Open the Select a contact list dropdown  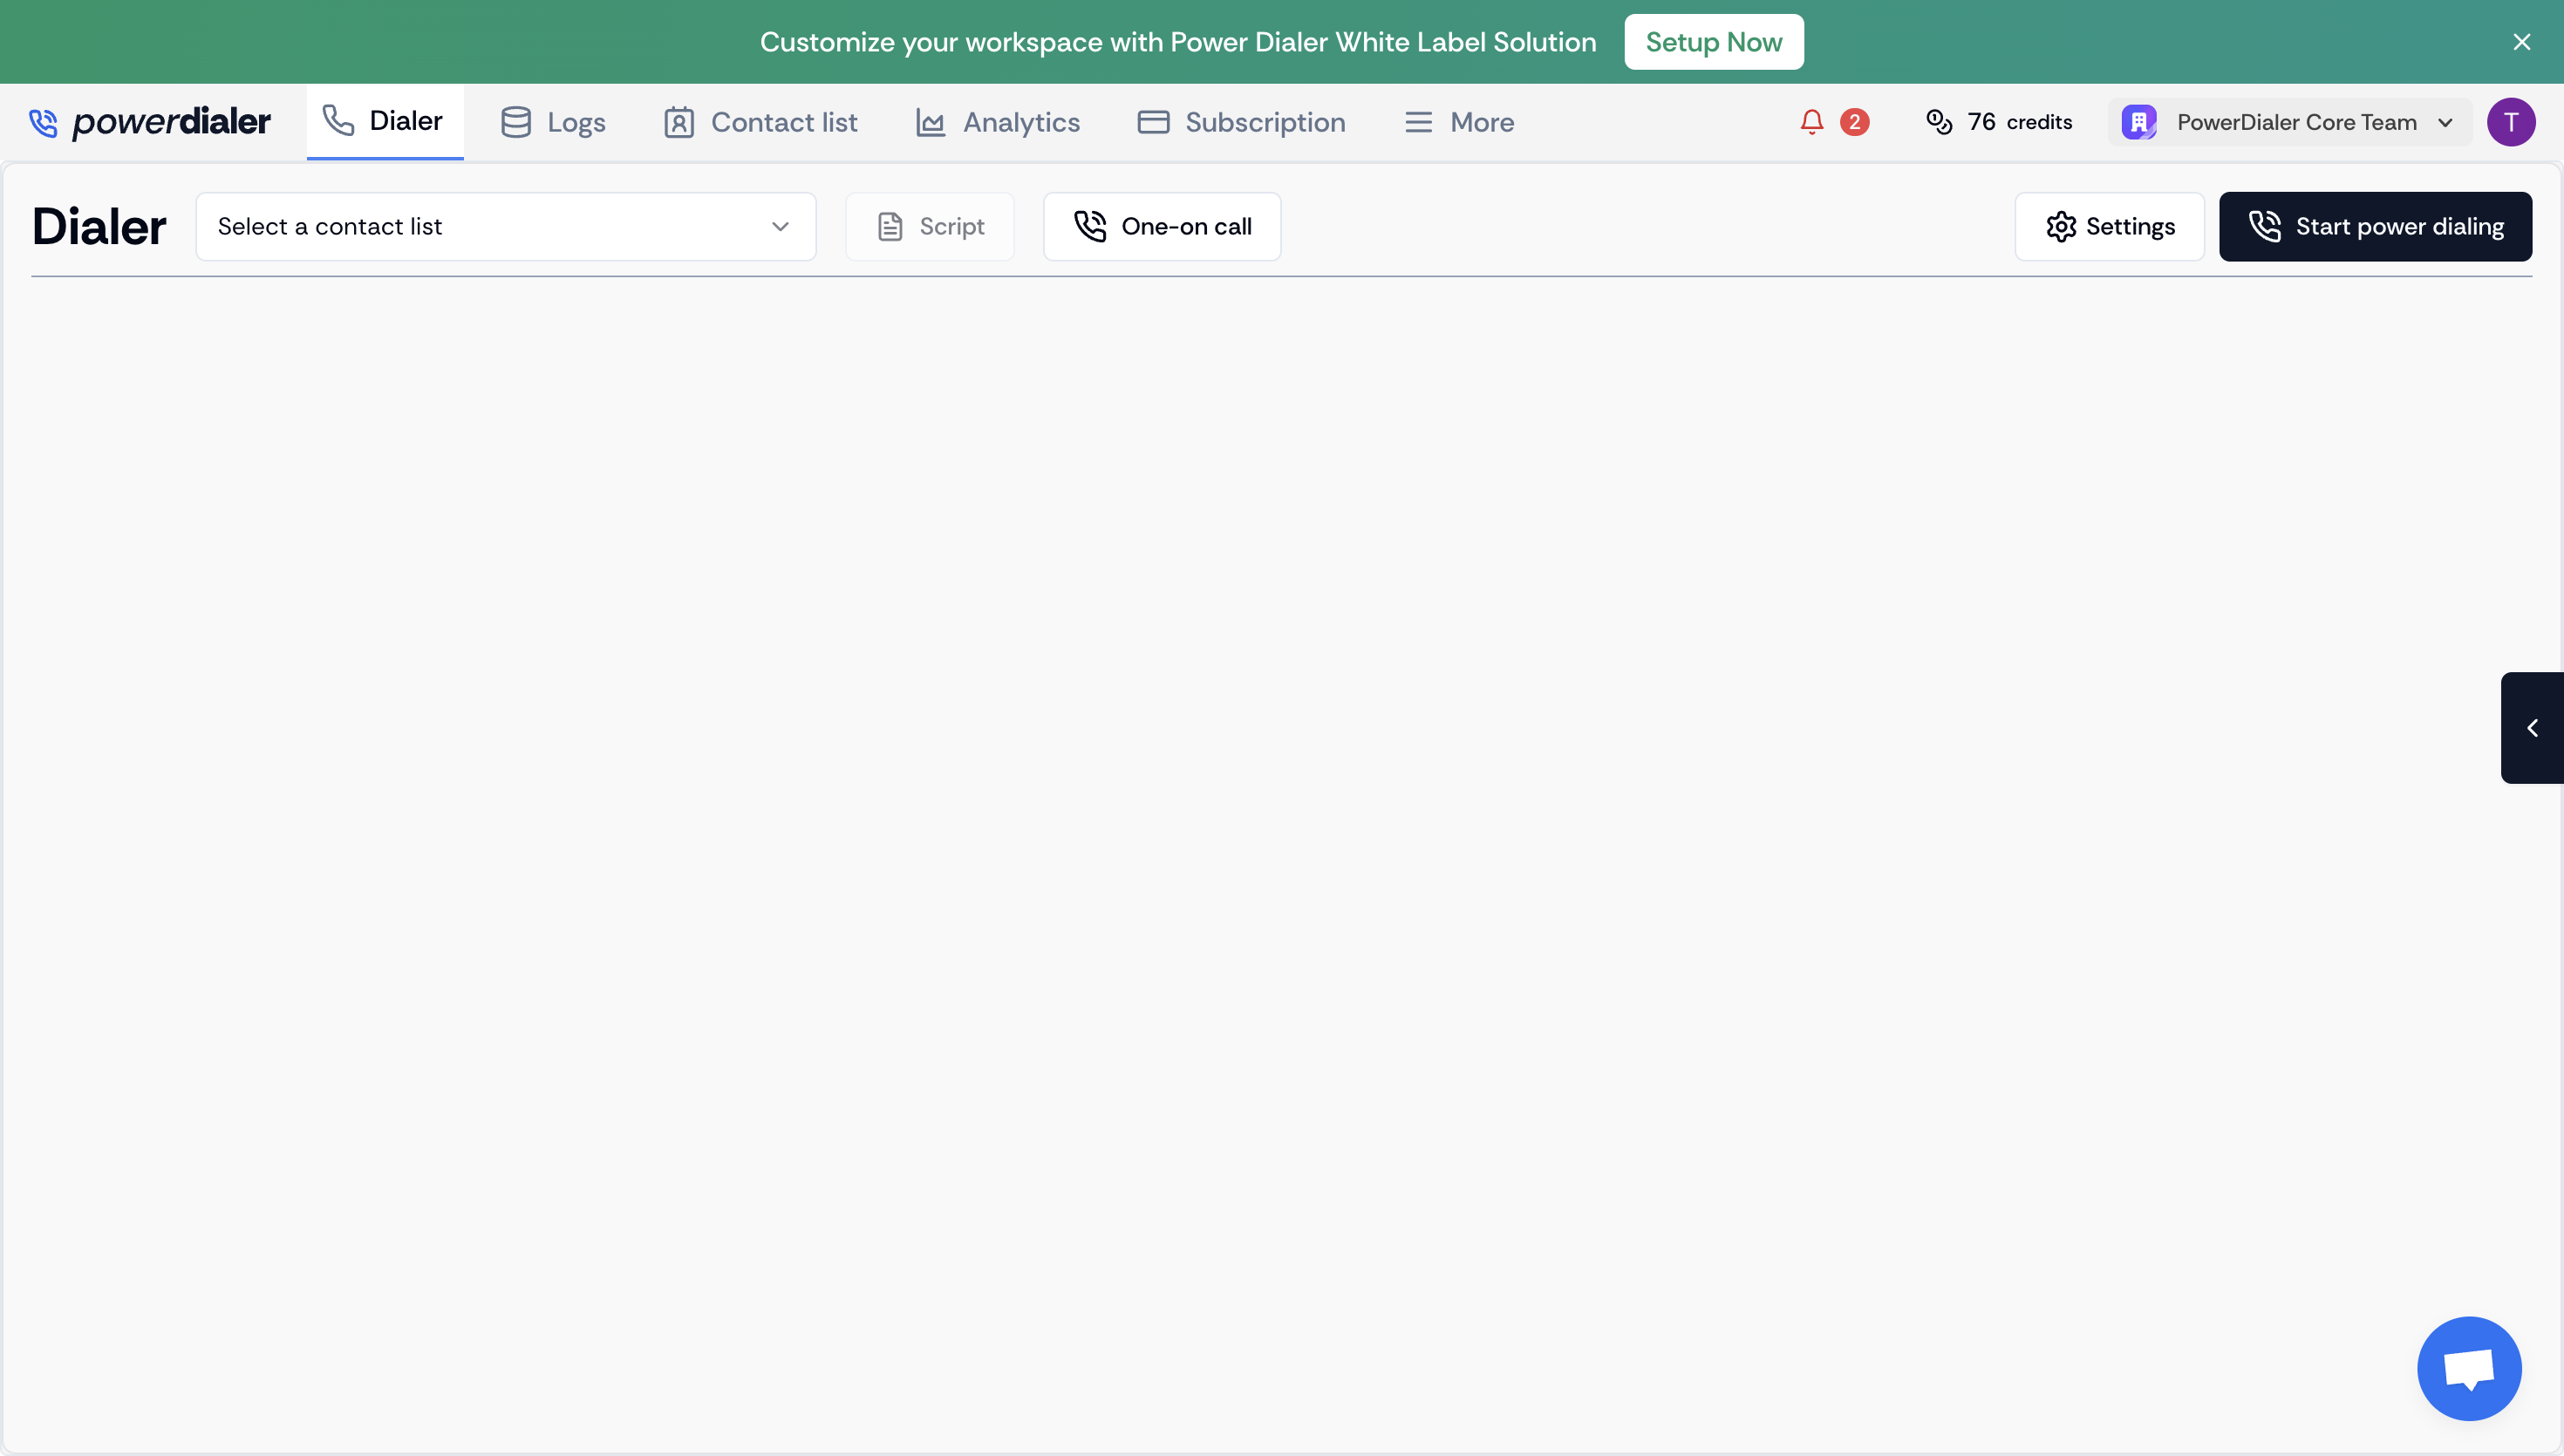pos(505,226)
